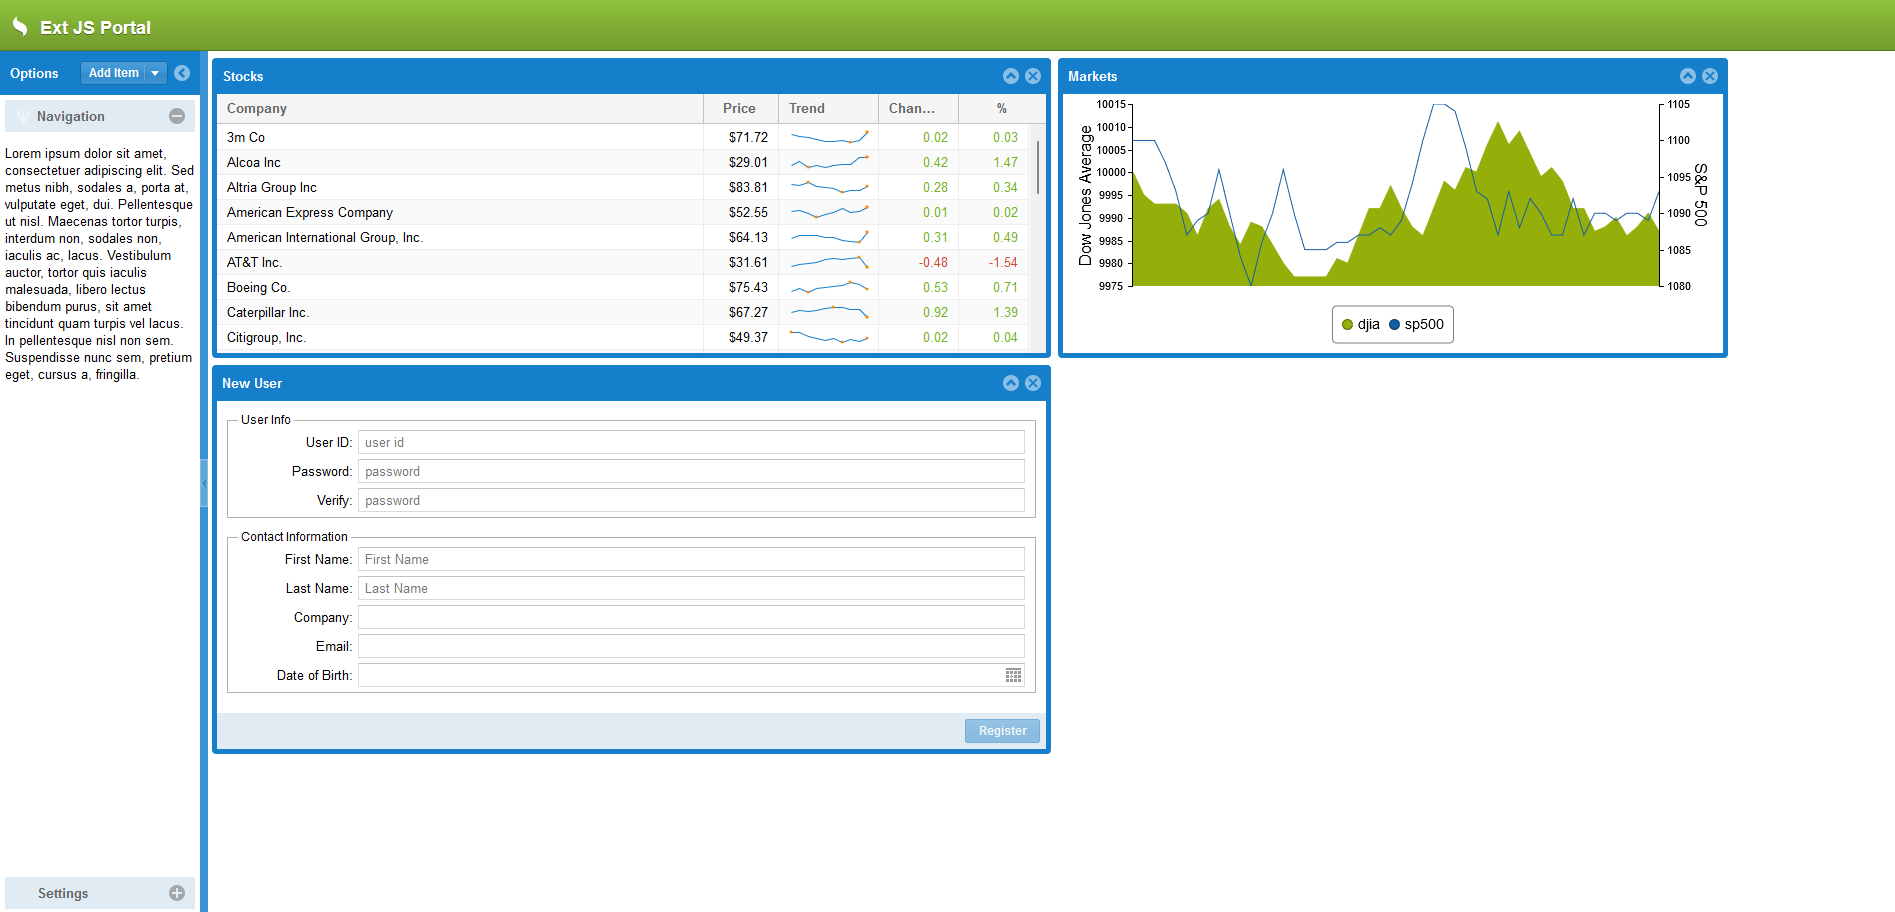This screenshot has height=912, width=1895.
Task: Sort by the Company column header
Action: point(461,108)
